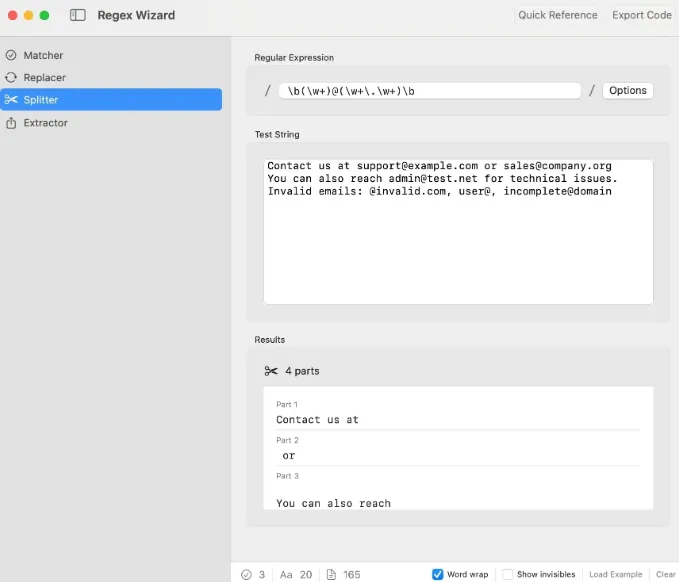
Task: Click the Clear button
Action: [x=666, y=575]
